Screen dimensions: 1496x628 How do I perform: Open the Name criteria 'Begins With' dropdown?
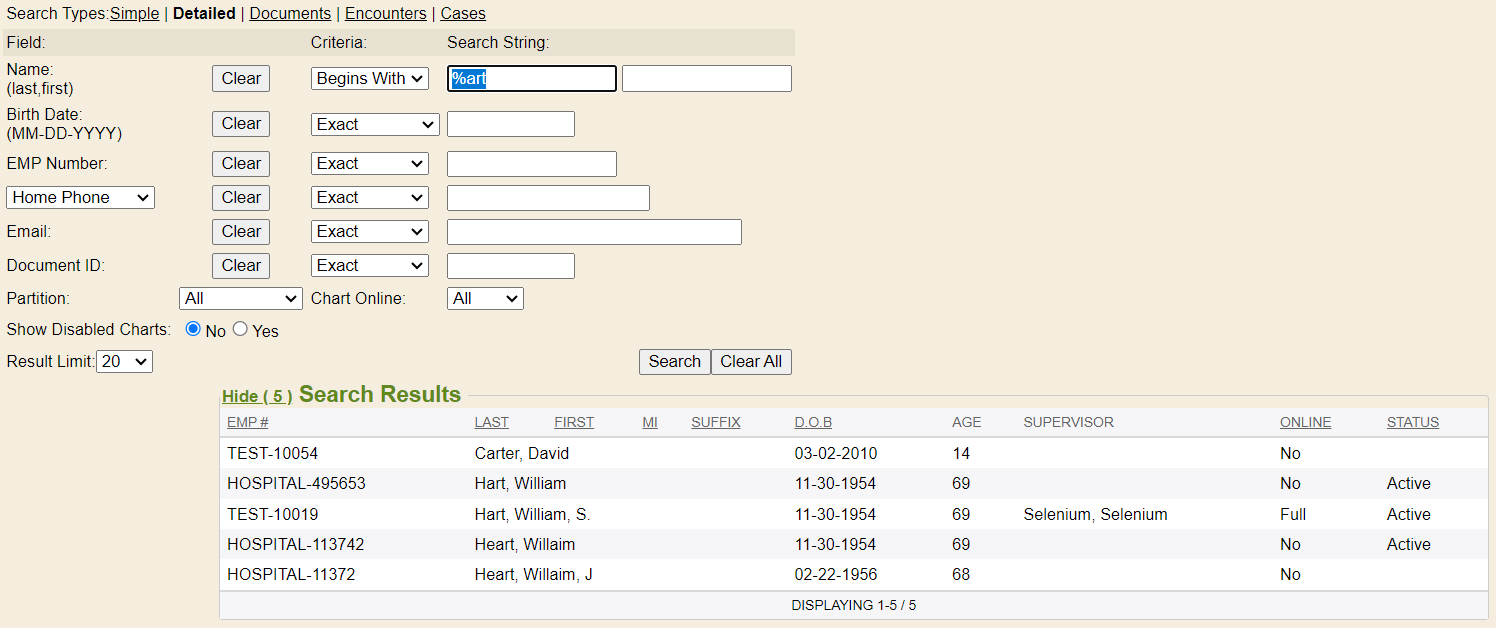coord(369,79)
